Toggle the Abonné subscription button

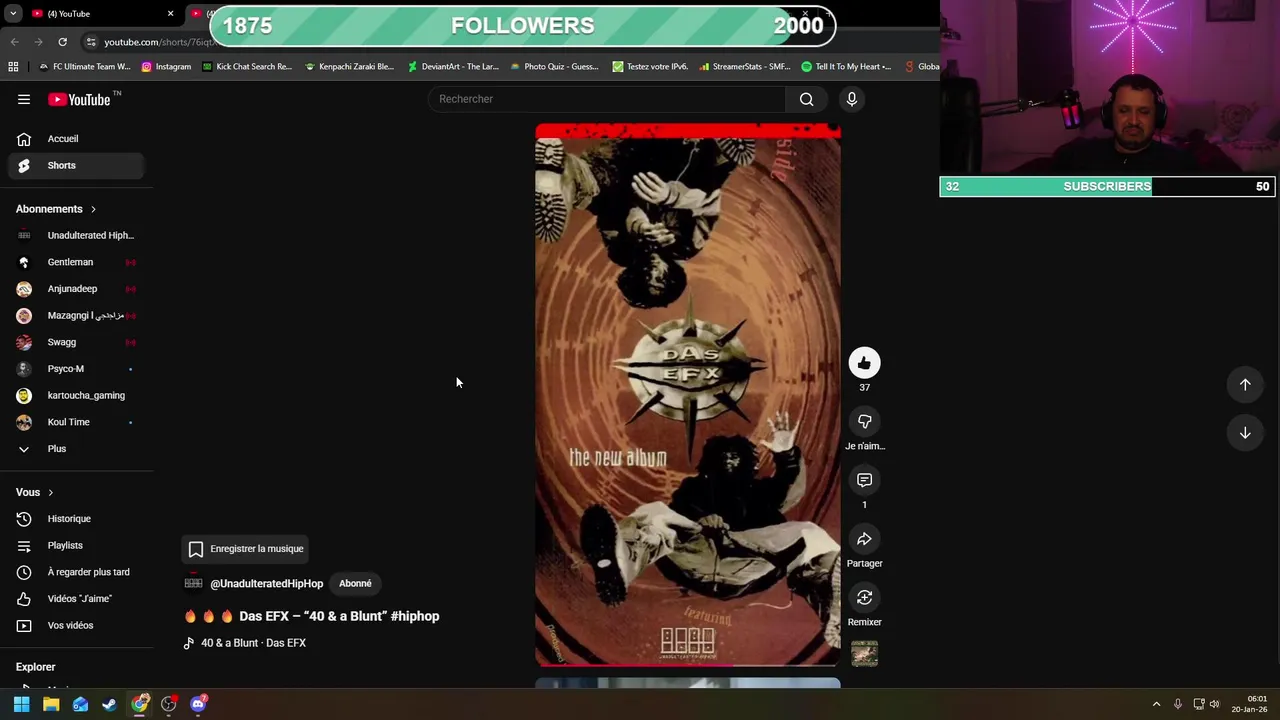tap(355, 584)
